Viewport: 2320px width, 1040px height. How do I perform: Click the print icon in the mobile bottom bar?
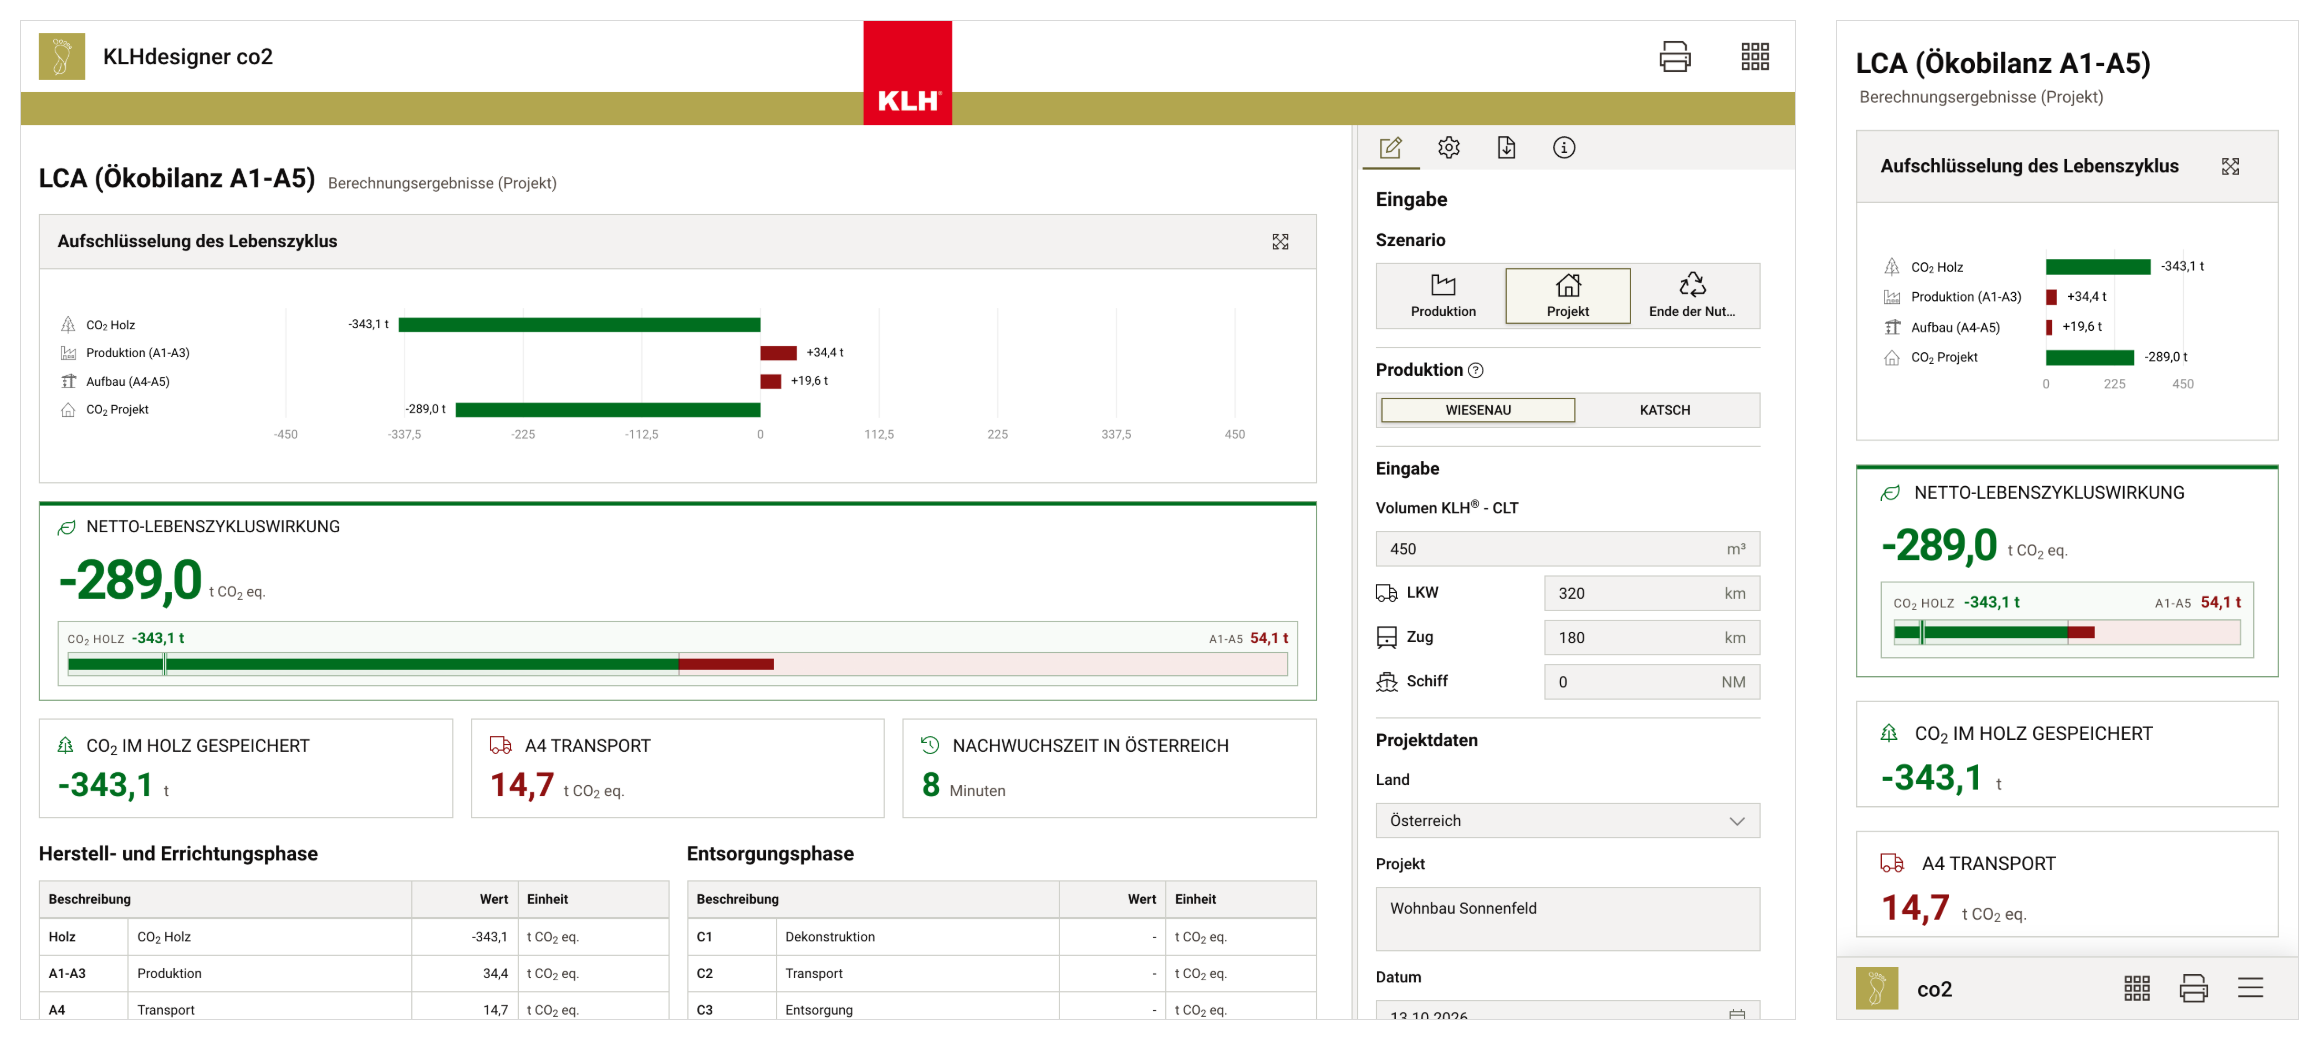(x=2194, y=989)
